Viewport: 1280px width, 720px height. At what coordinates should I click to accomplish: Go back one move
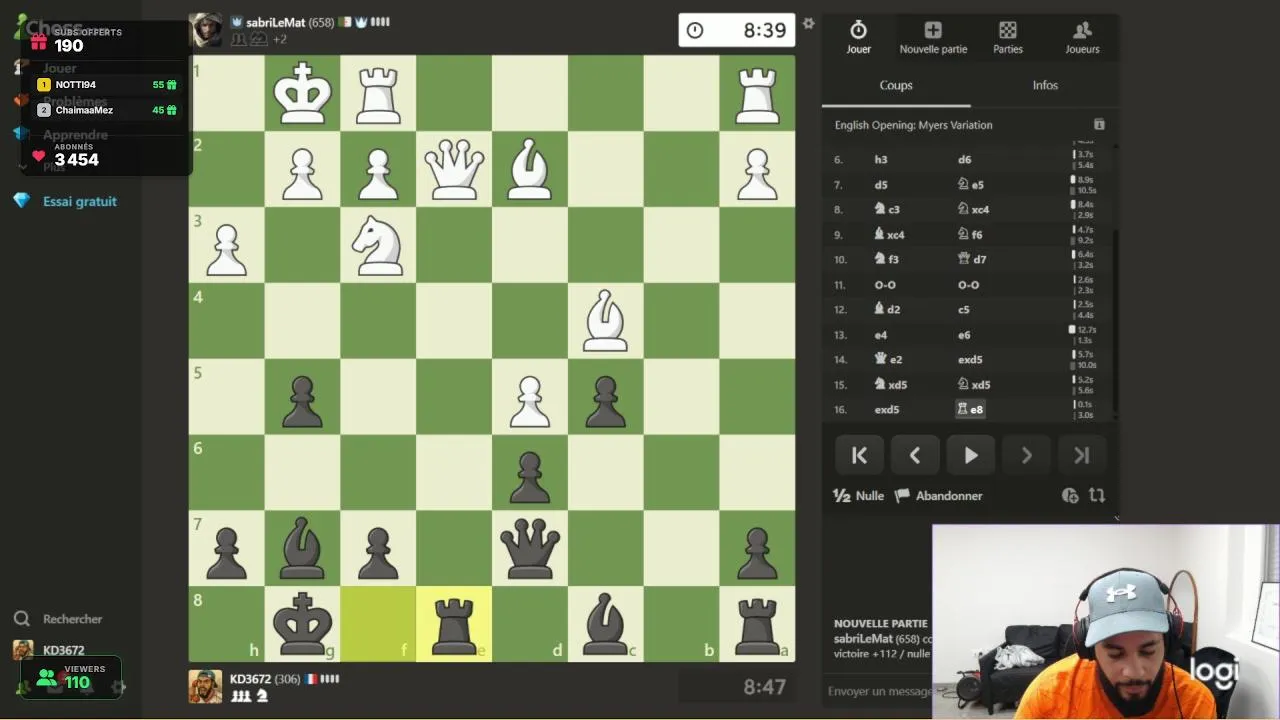coord(915,455)
